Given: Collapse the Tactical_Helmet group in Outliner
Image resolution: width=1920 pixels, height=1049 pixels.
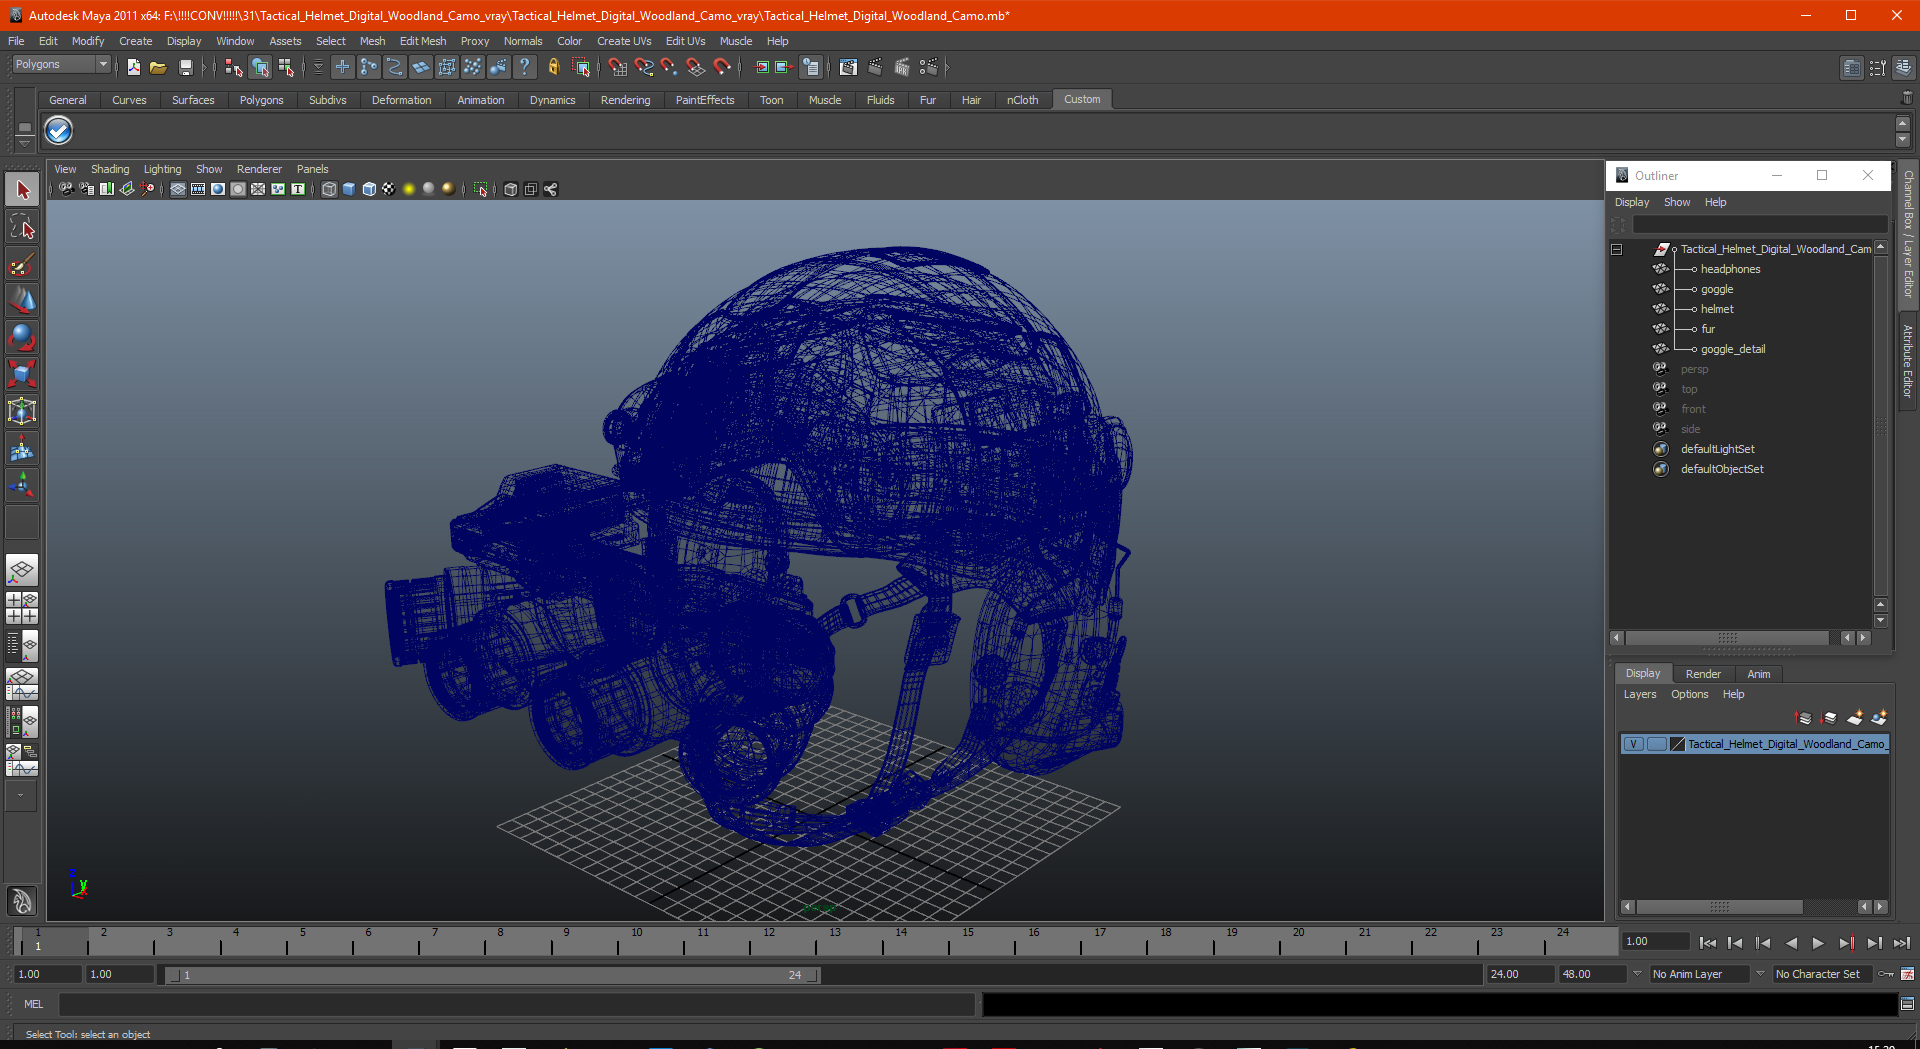Looking at the screenshot, I should 1616,249.
